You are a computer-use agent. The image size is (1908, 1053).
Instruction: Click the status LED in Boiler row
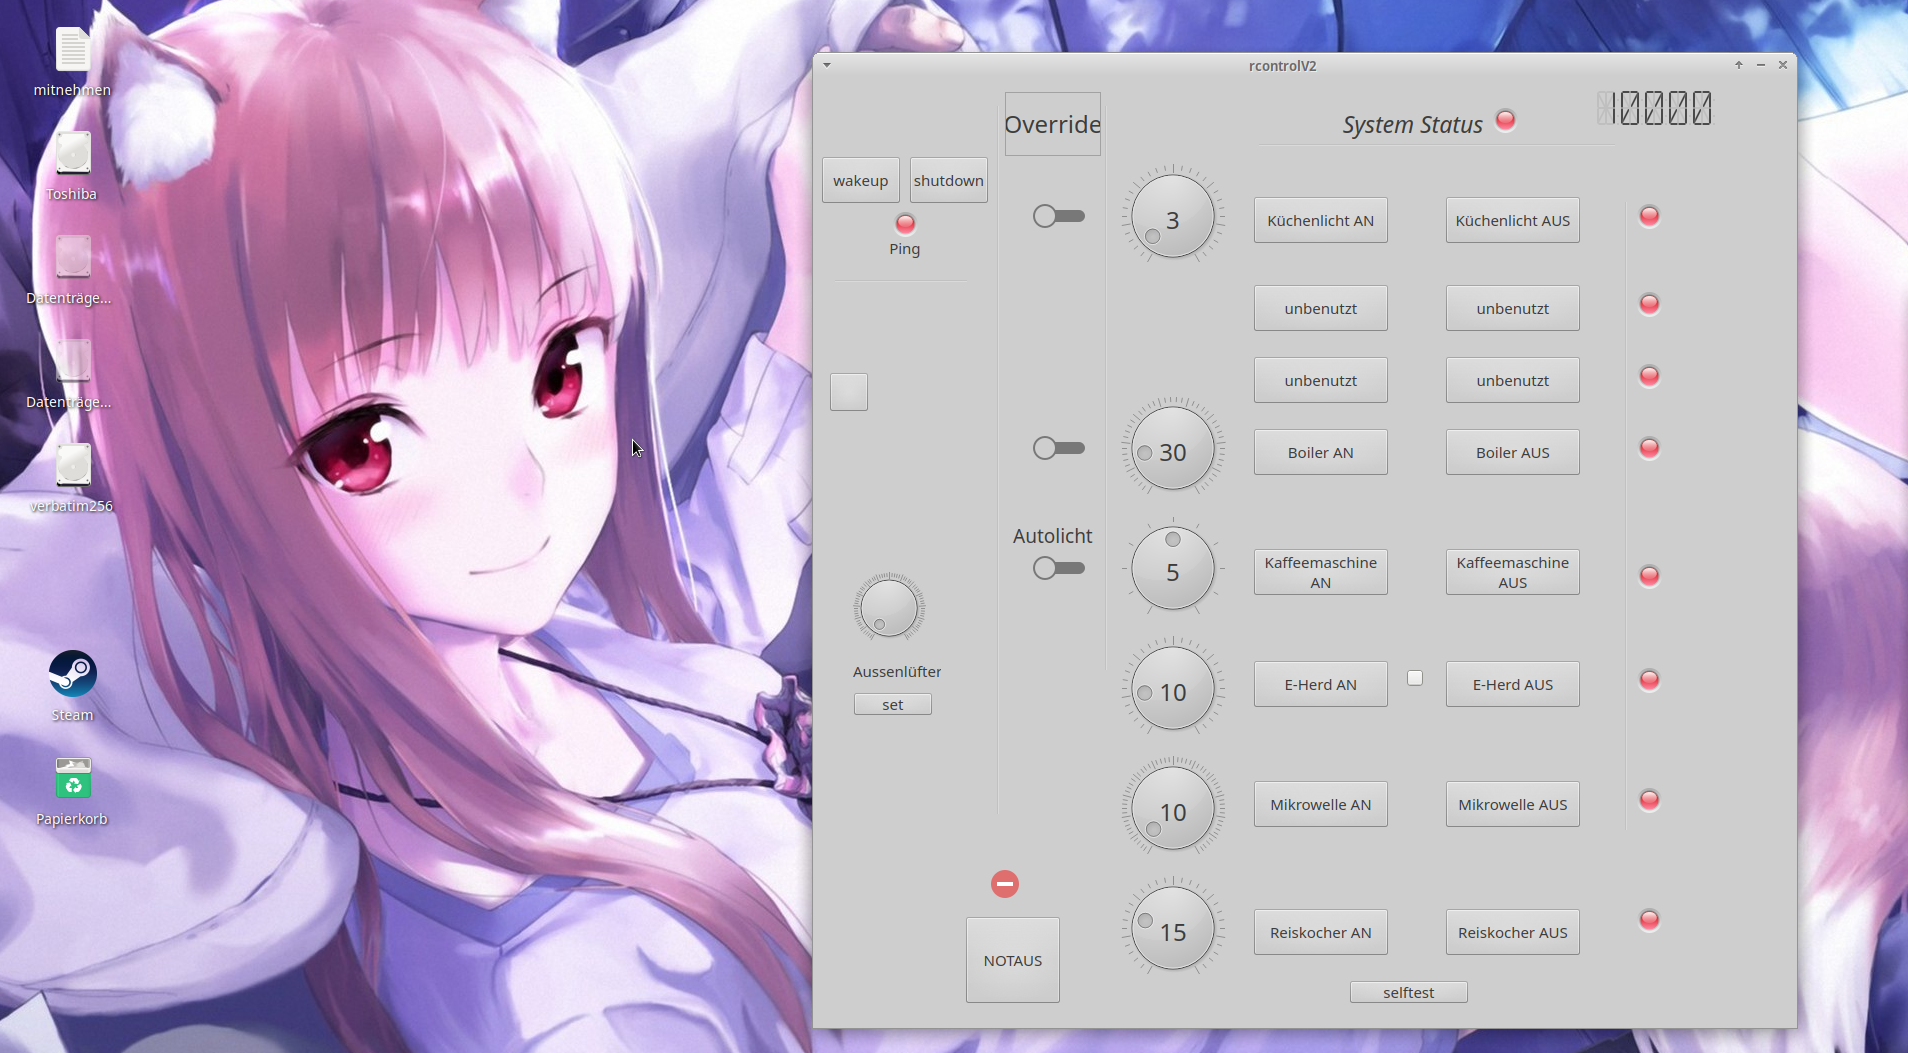point(1649,448)
